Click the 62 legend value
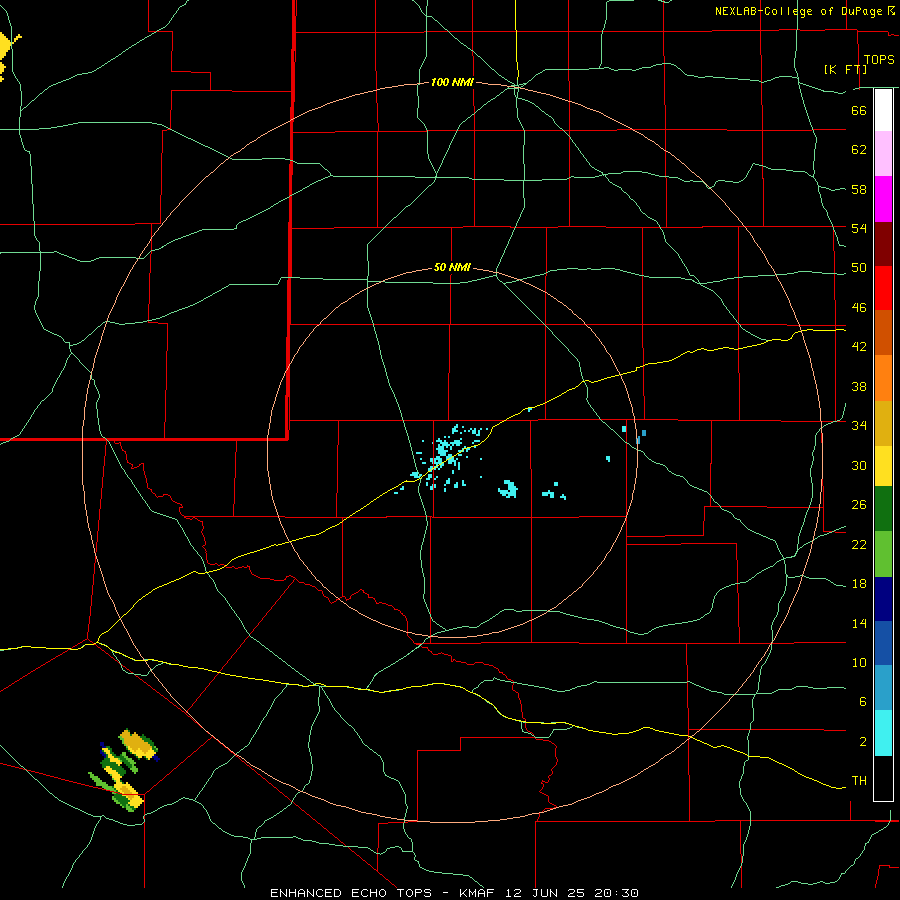This screenshot has height=900, width=900. pos(859,150)
